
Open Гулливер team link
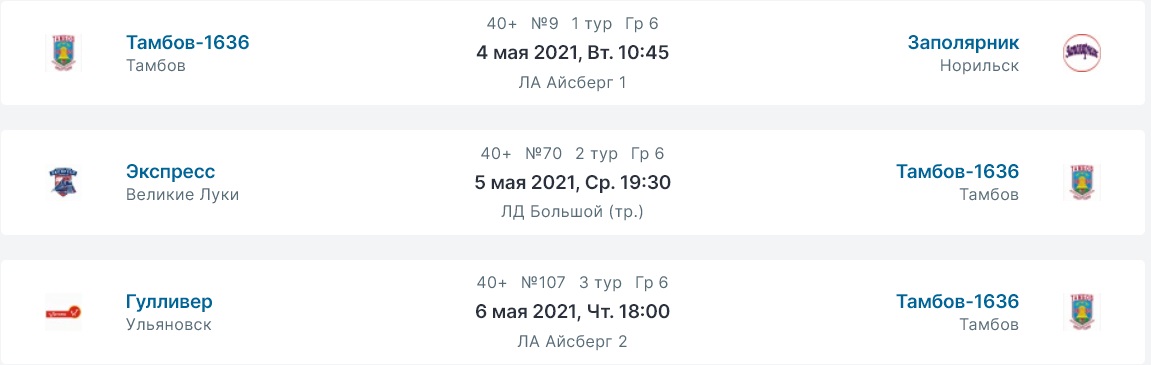(170, 301)
